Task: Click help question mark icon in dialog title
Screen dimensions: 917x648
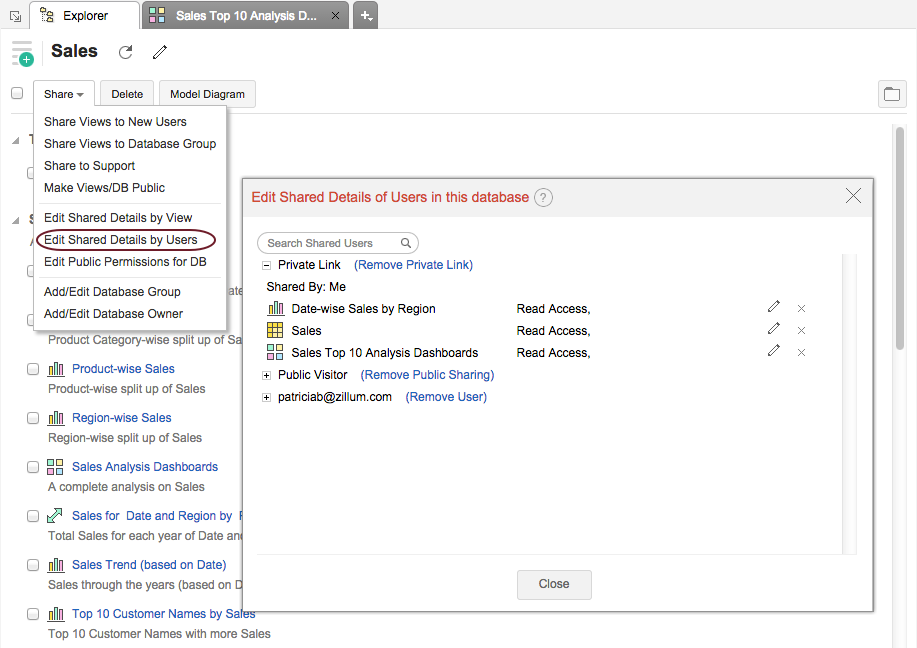Action: (543, 197)
